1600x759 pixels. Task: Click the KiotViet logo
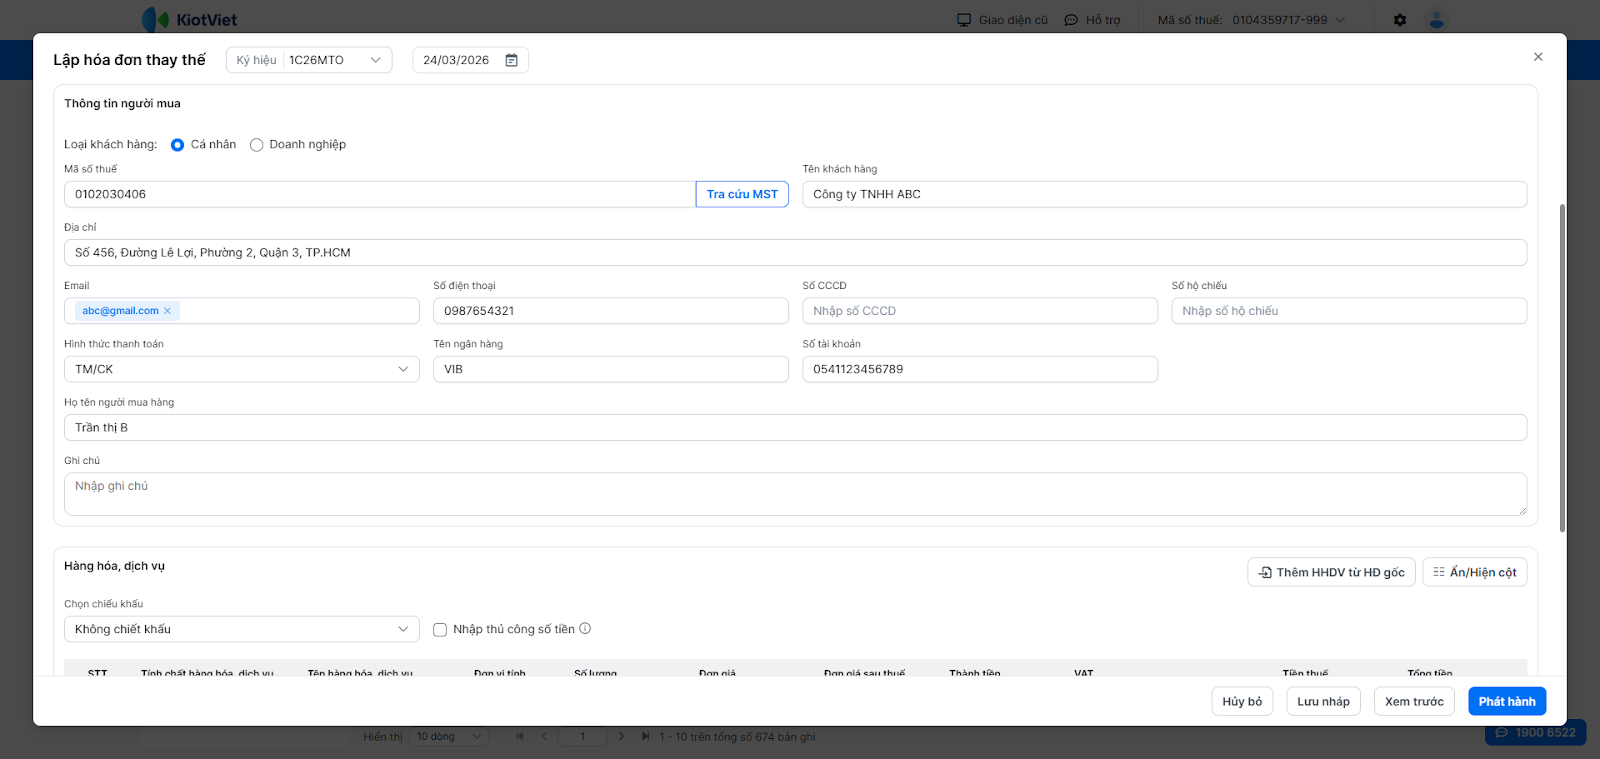coord(190,20)
